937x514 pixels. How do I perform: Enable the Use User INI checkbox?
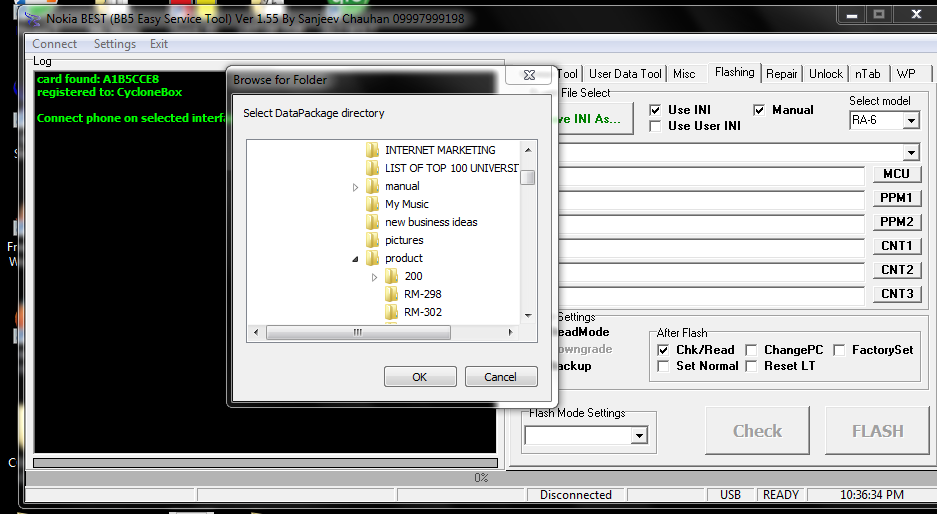(x=656, y=126)
